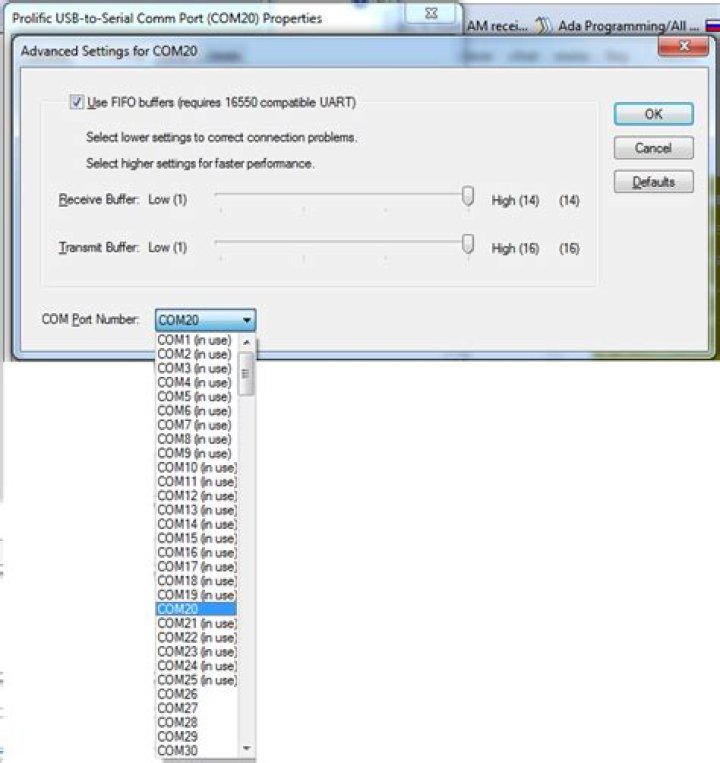Viewport: 720px width, 763px height.
Task: Click the dropdown list scroll-down arrow
Action: pos(247,748)
